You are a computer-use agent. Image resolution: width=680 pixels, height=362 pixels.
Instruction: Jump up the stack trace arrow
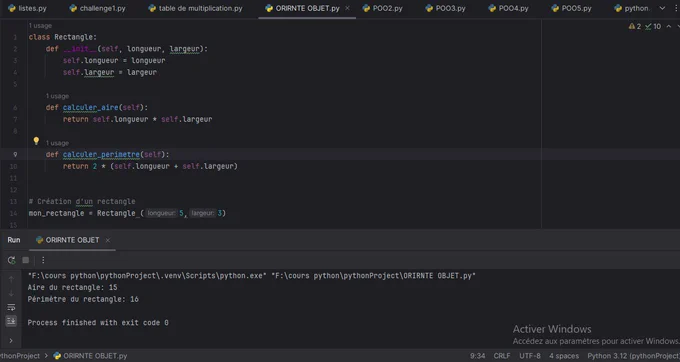pos(11,279)
